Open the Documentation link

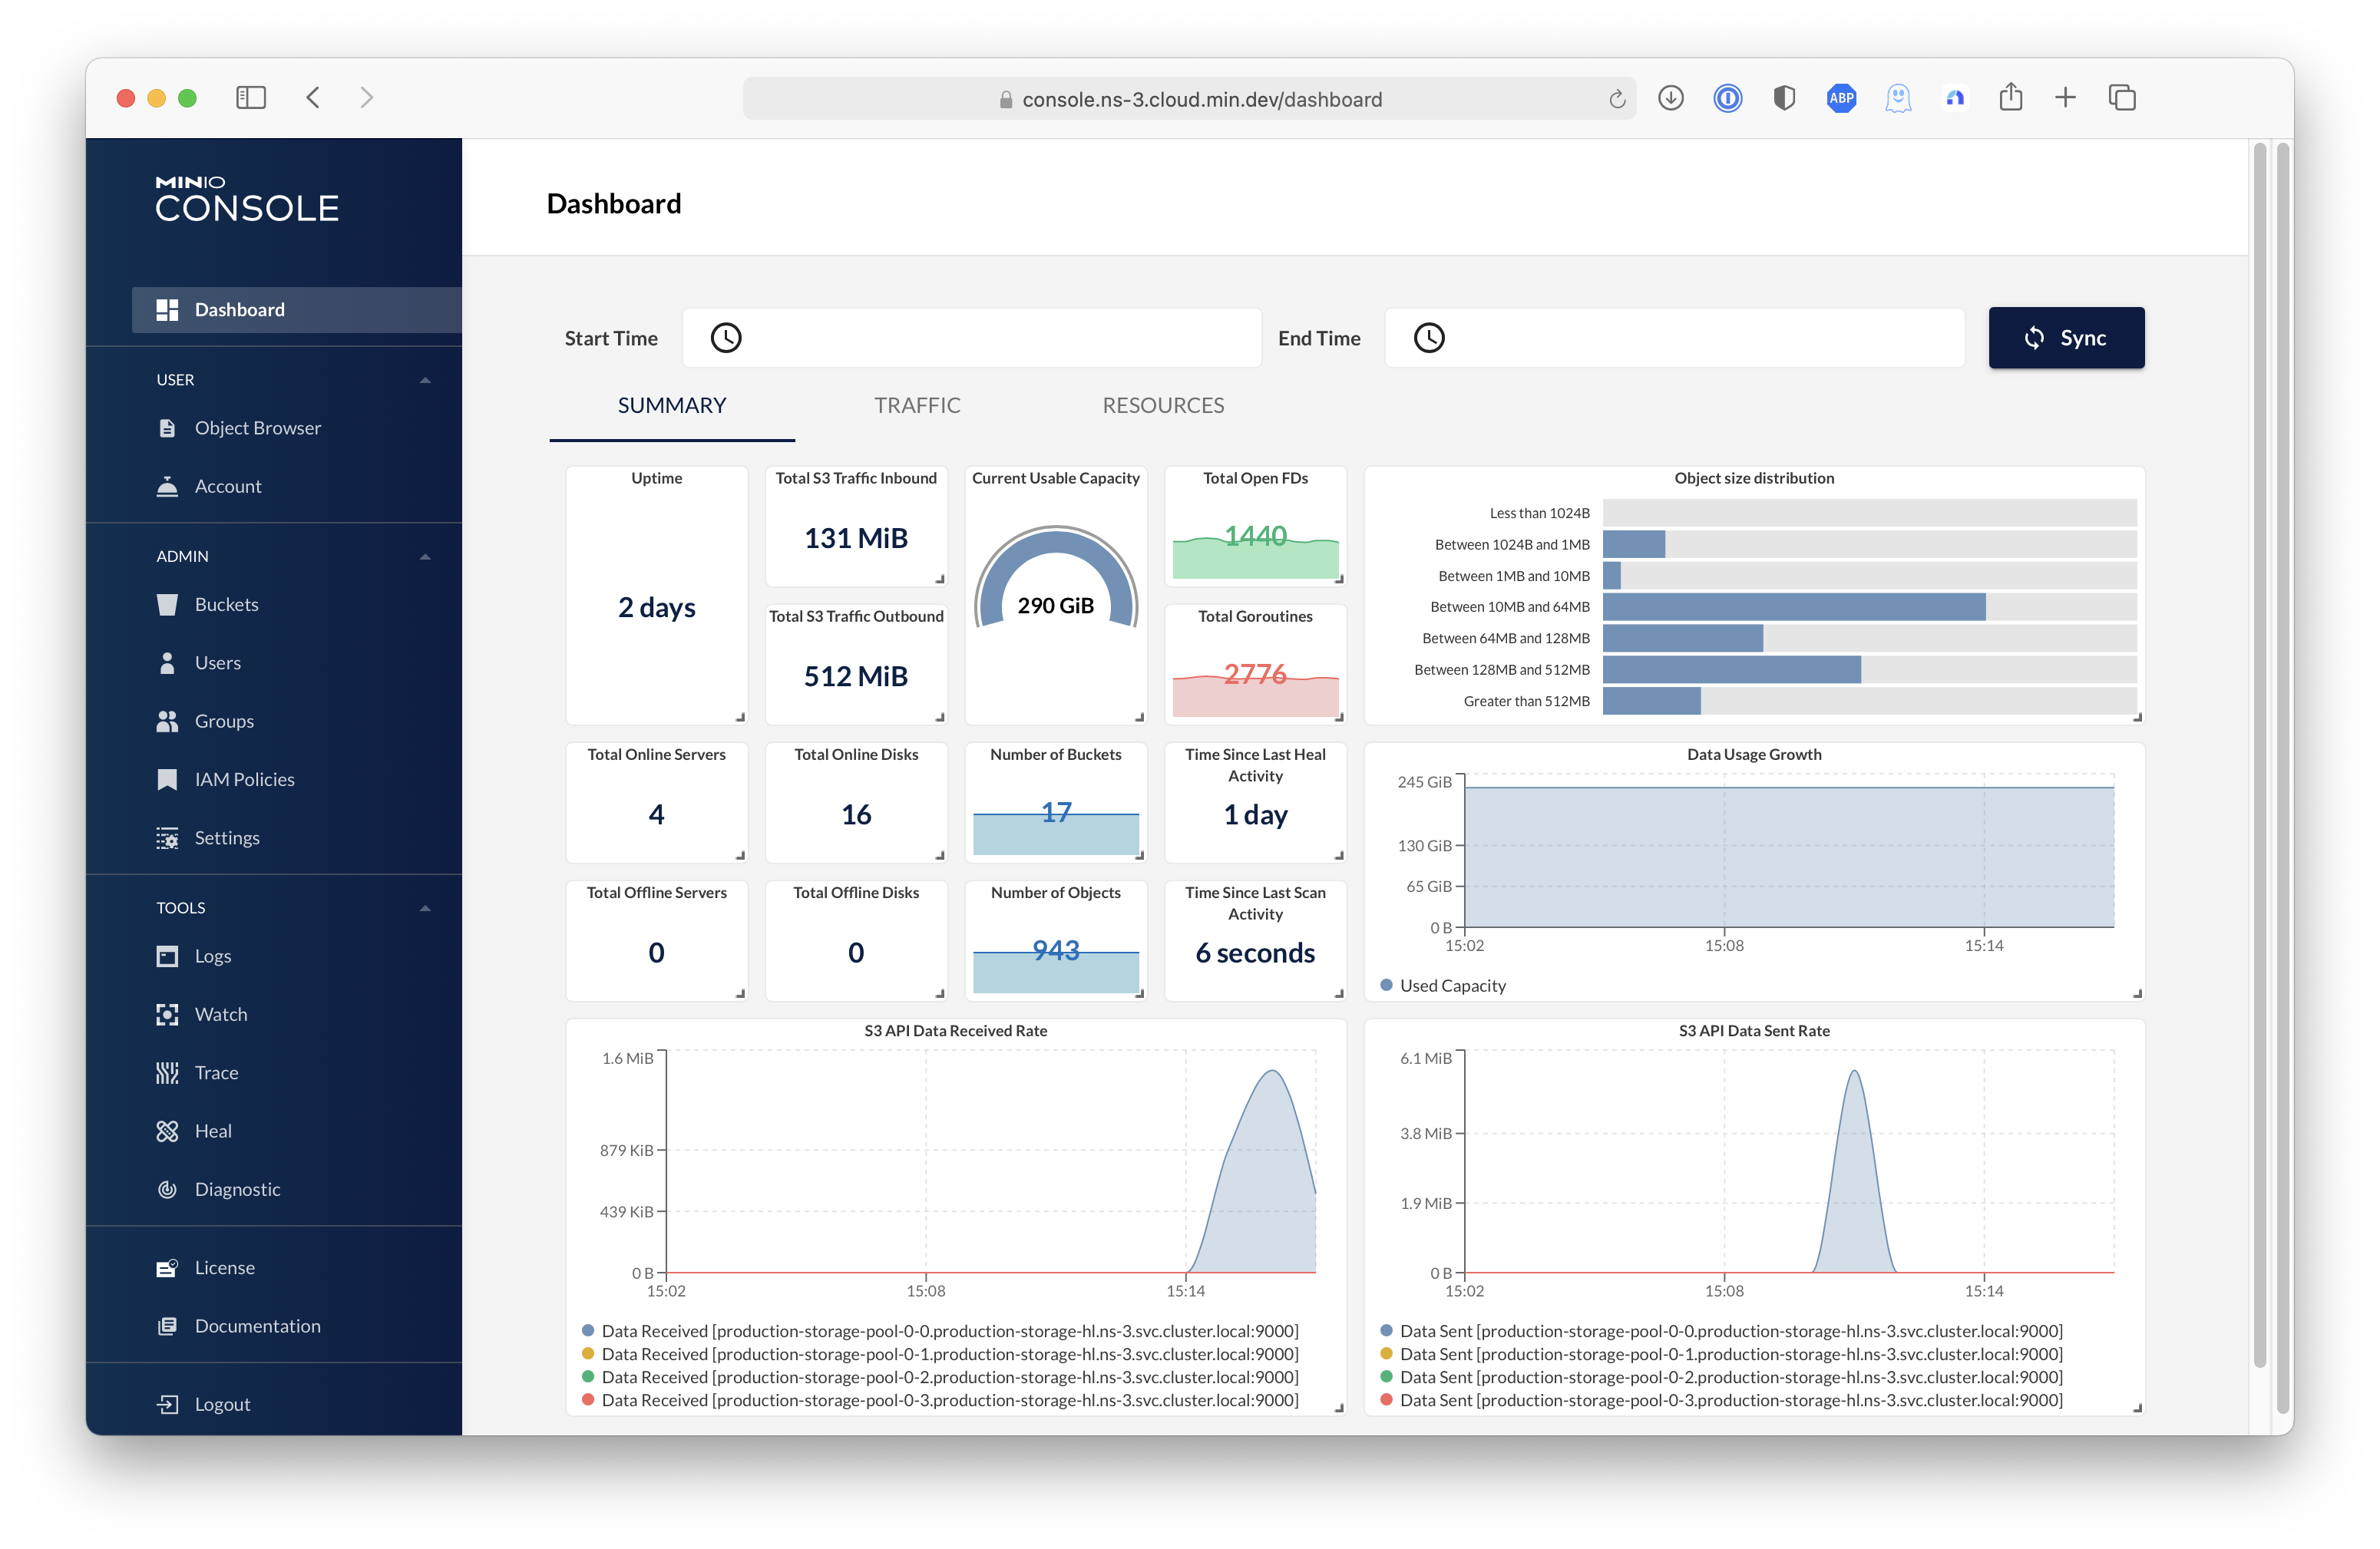[257, 1326]
